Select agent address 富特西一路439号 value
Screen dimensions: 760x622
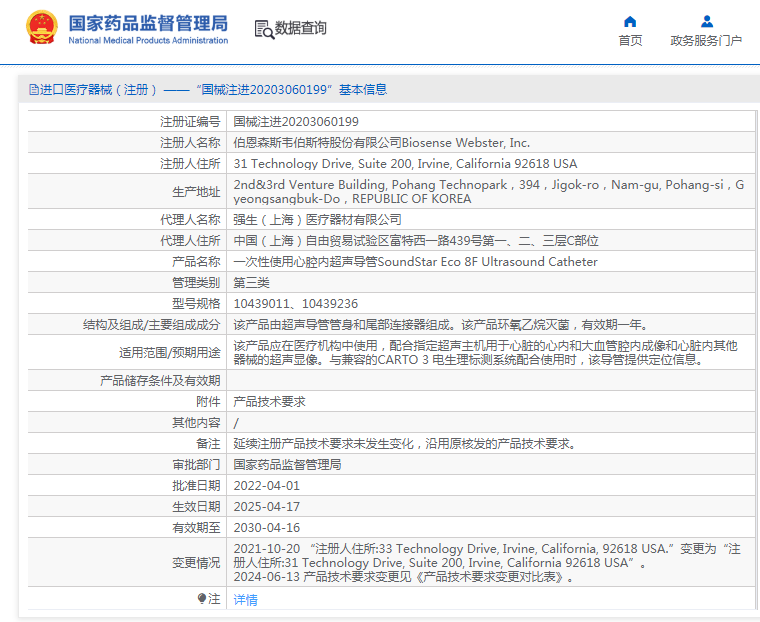[x=416, y=241]
